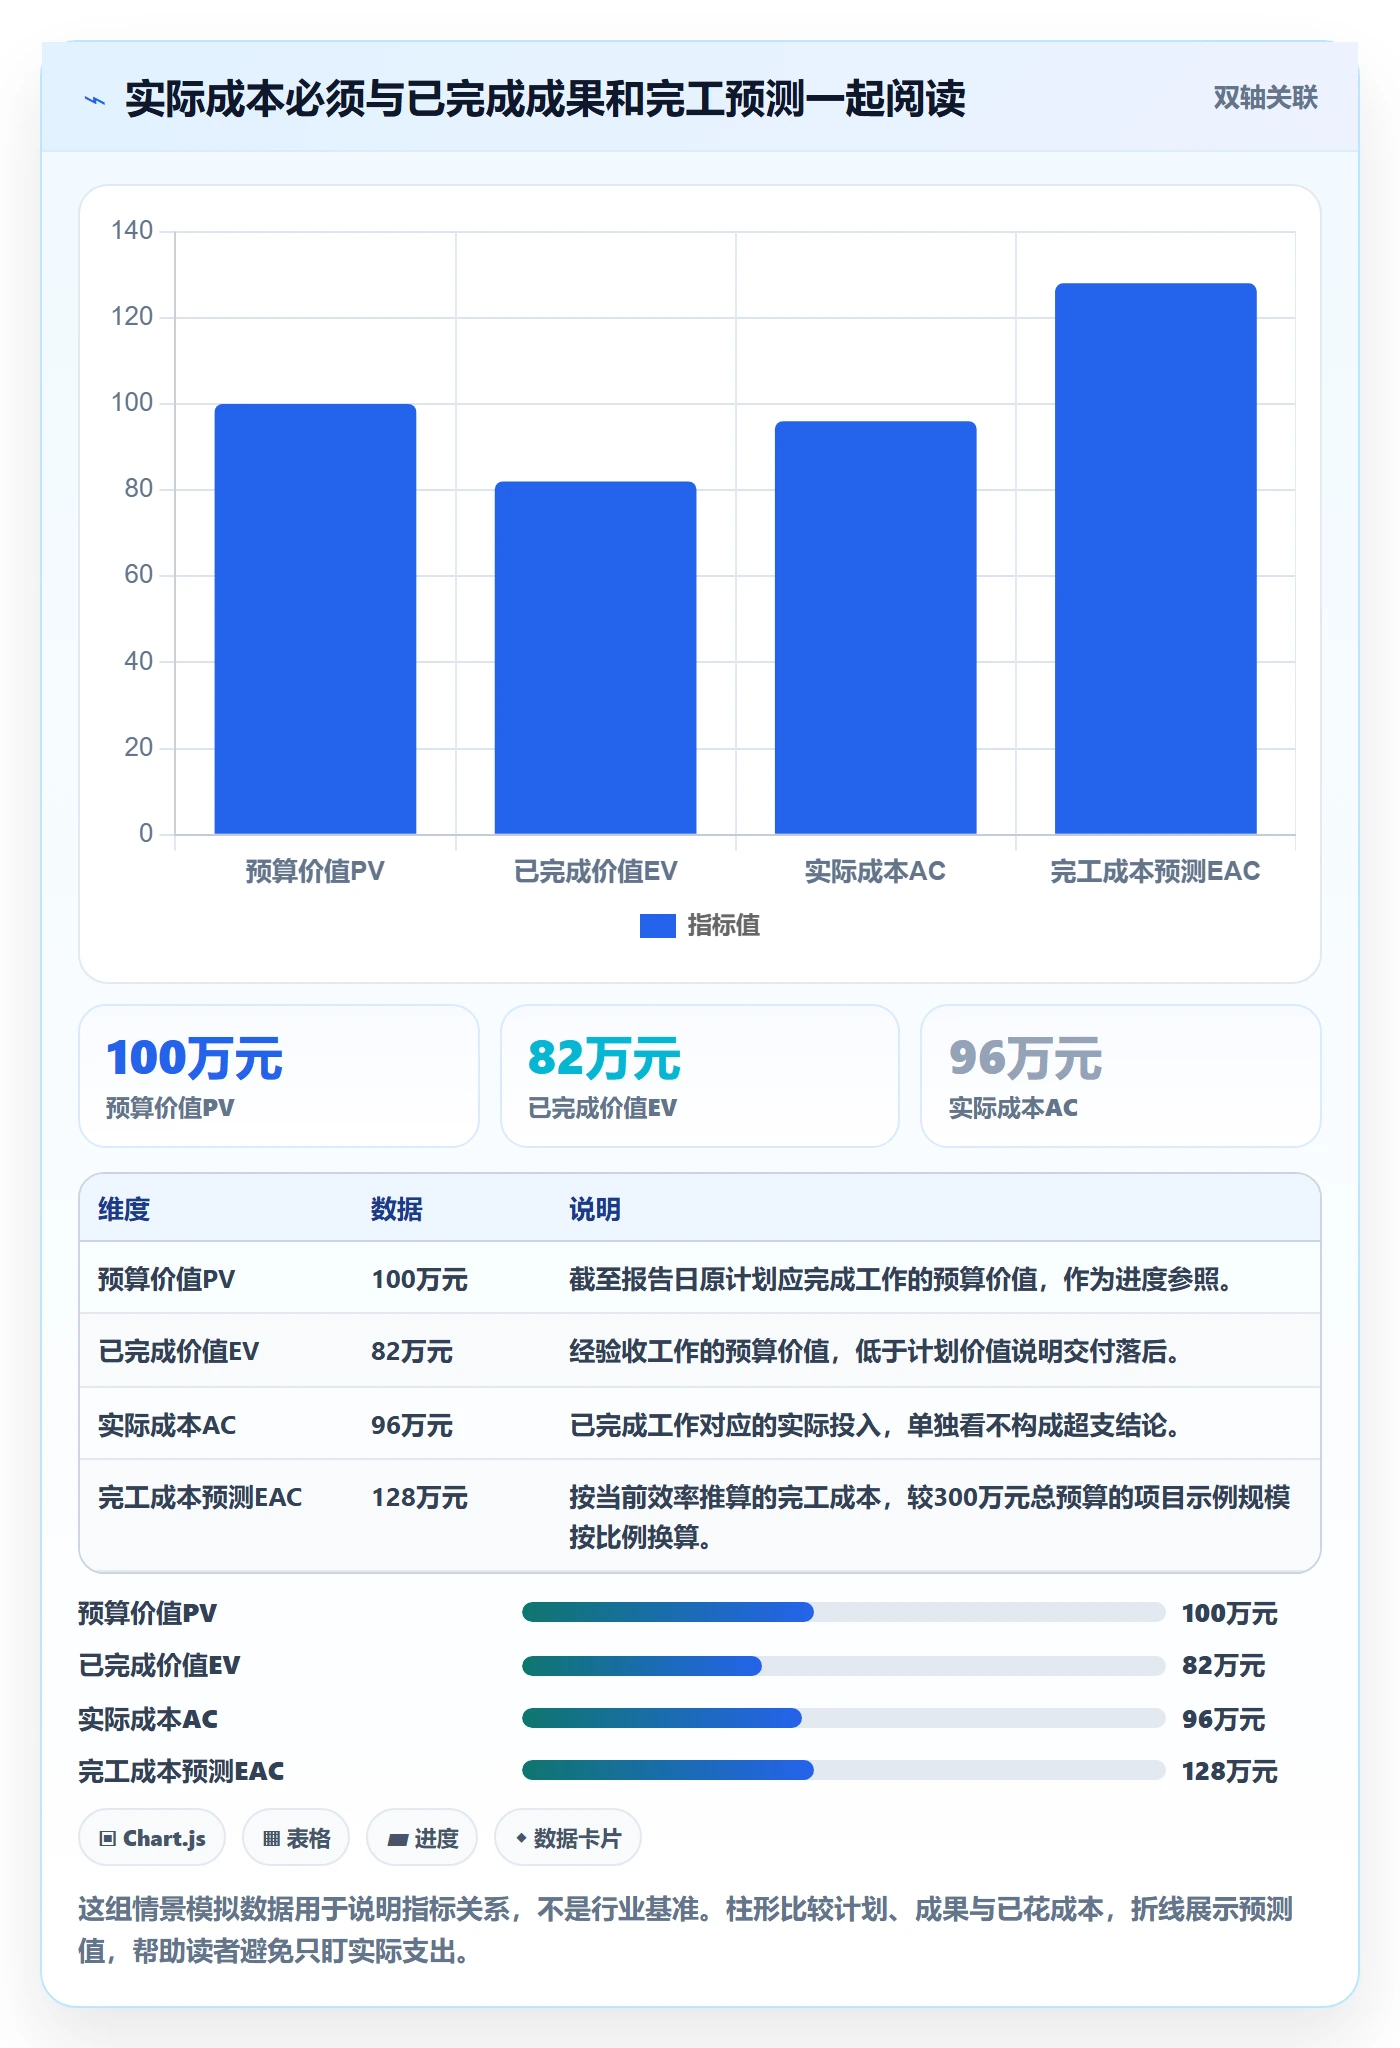Select the 实际成本AC bar in chart
Viewport: 1400px width, 2048px height.
click(875, 627)
